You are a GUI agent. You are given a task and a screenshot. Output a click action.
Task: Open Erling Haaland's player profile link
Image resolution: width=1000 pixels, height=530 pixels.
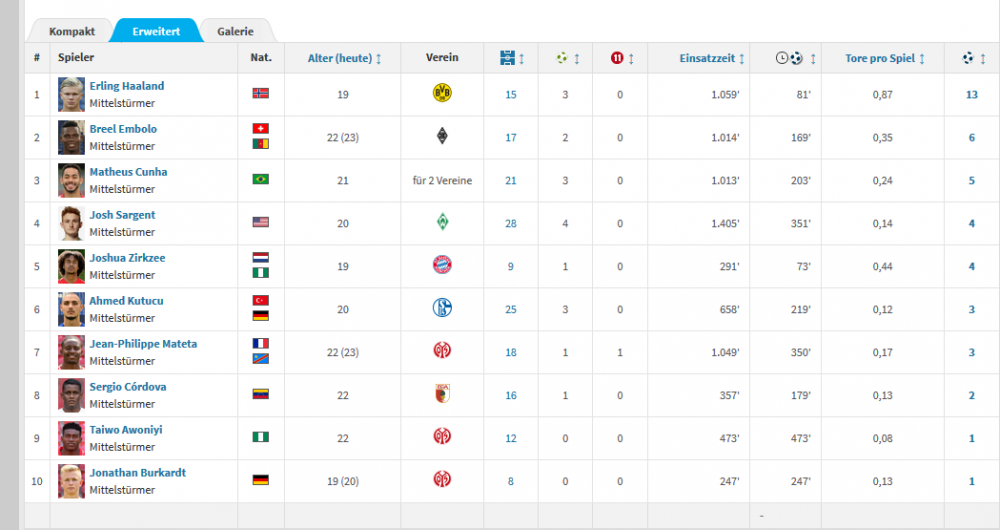127,86
